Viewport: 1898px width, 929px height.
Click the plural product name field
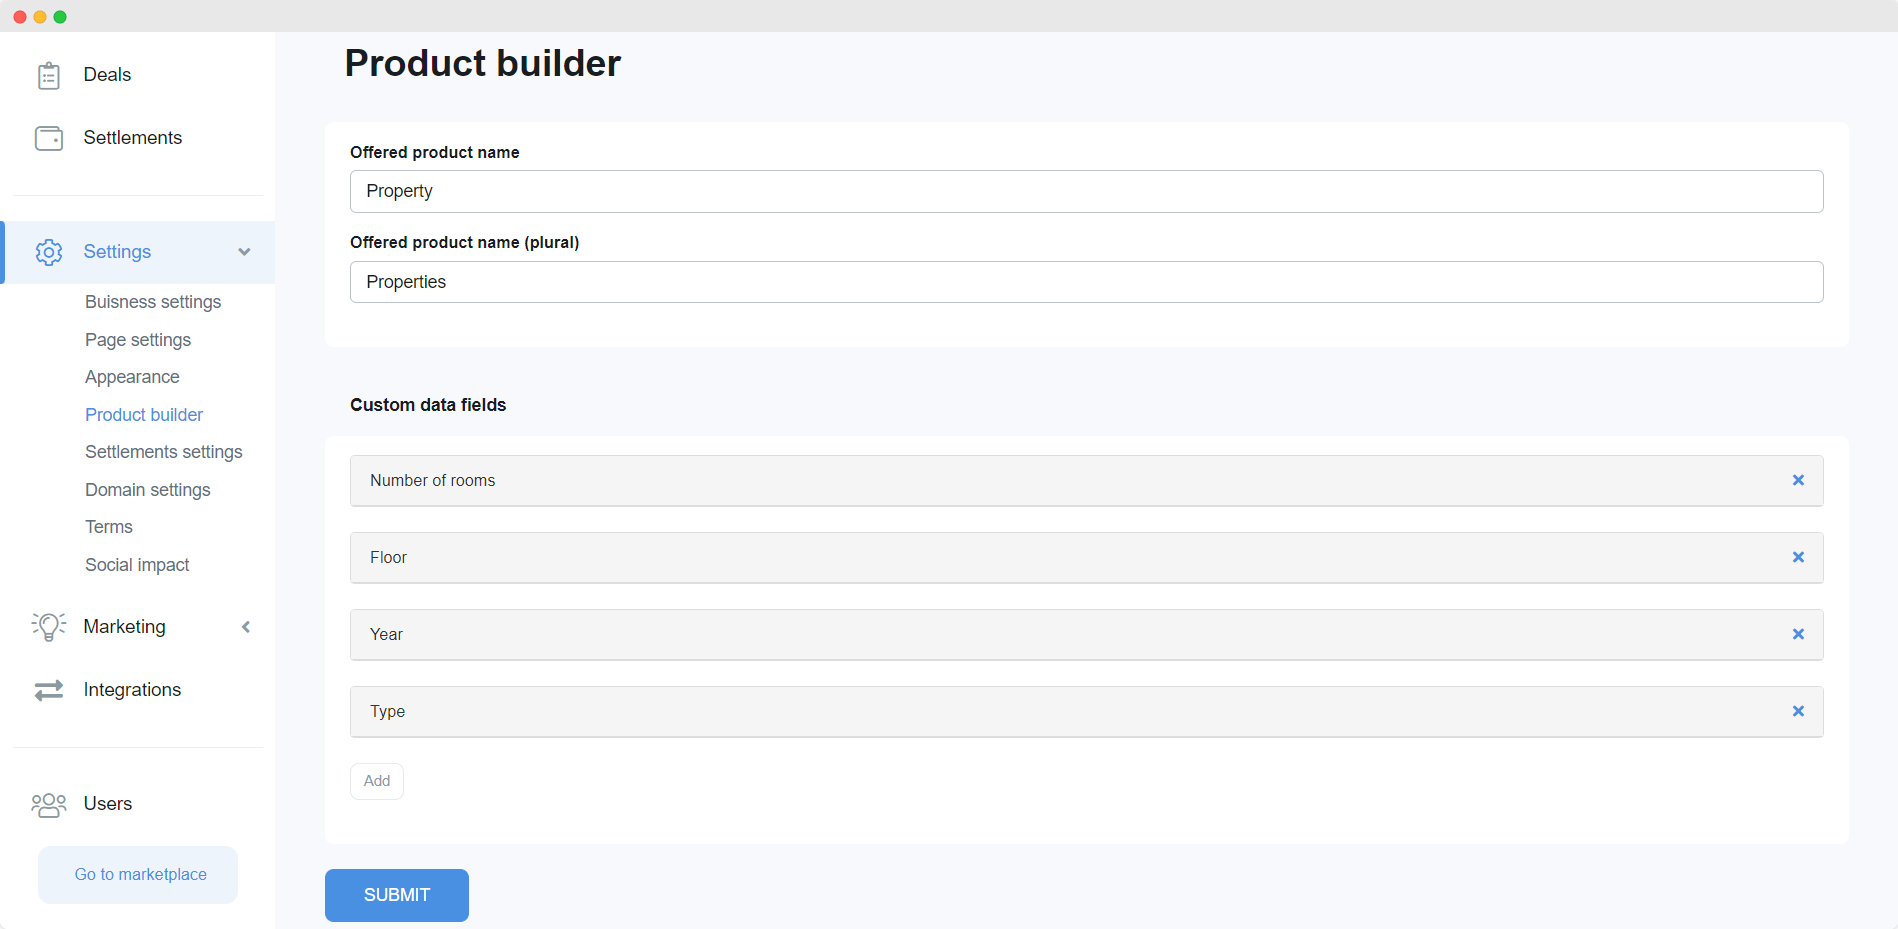point(1086,282)
